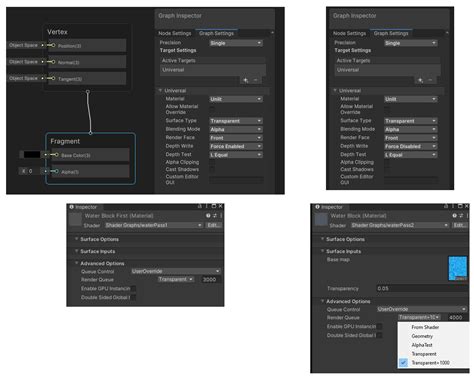Enable Double Sided Global Illumination on Water Block First
This screenshot has width=474, height=379.
(x=133, y=297)
